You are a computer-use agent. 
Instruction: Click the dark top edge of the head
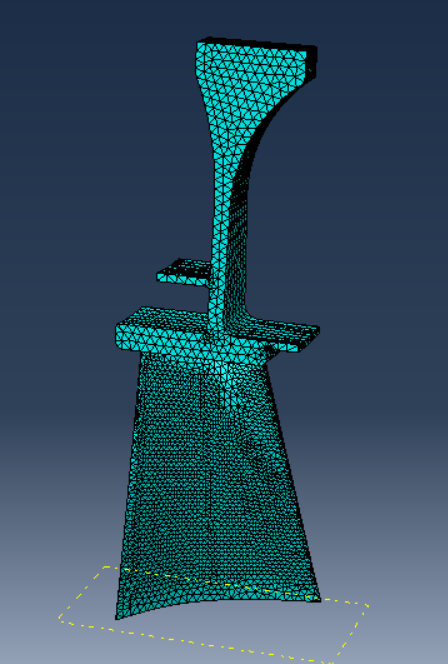pyautogui.click(x=256, y=42)
